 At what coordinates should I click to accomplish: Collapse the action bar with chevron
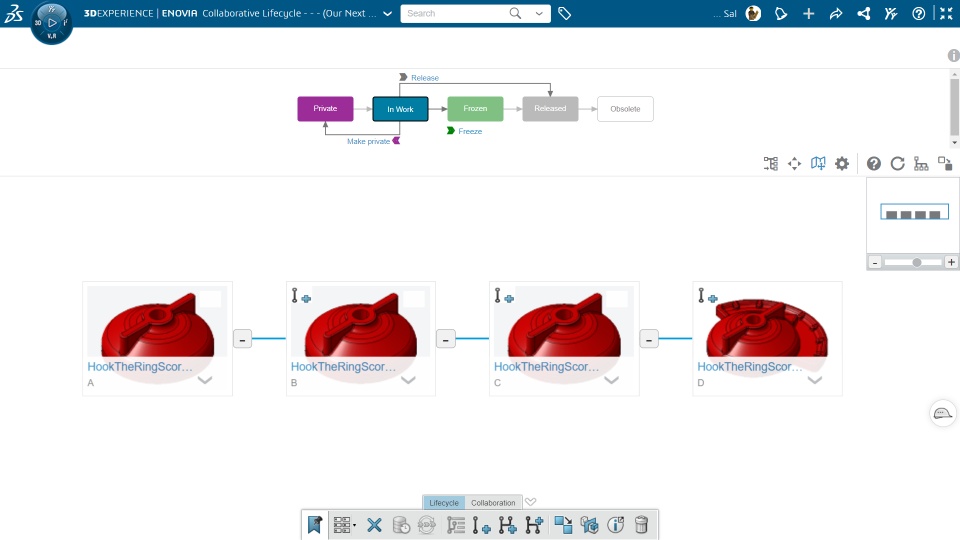point(531,502)
